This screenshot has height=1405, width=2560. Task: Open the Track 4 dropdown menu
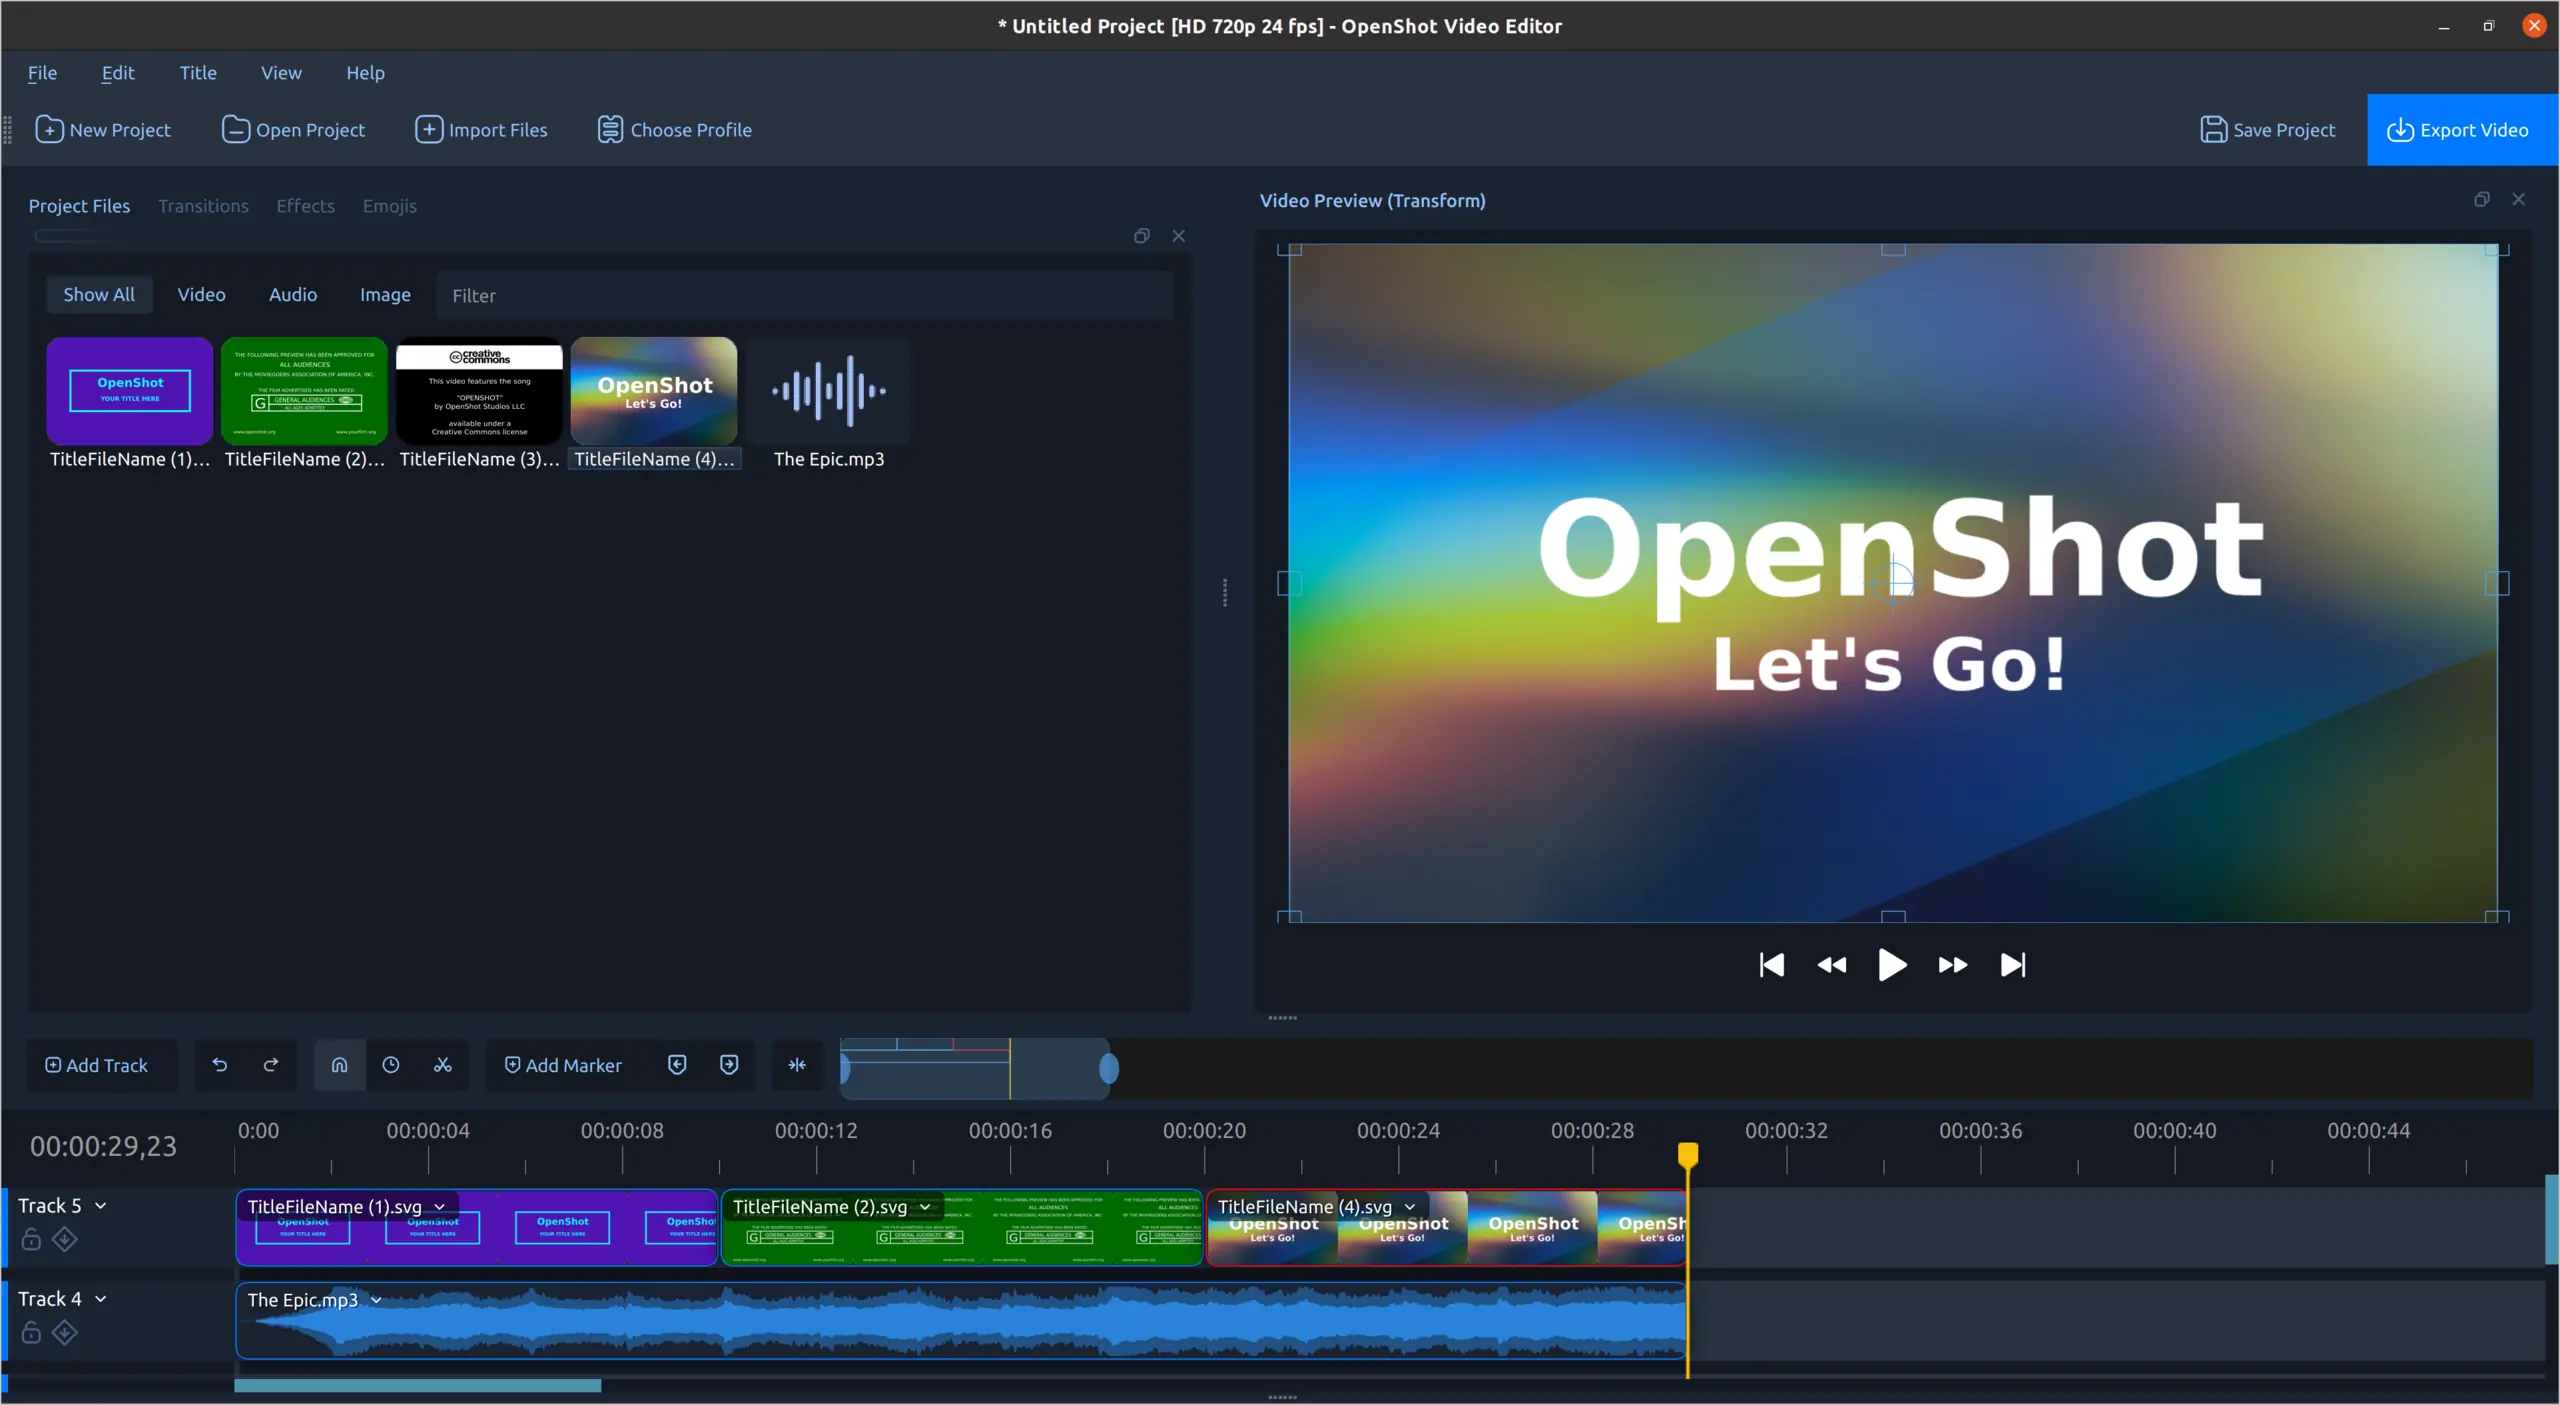[x=101, y=1300]
